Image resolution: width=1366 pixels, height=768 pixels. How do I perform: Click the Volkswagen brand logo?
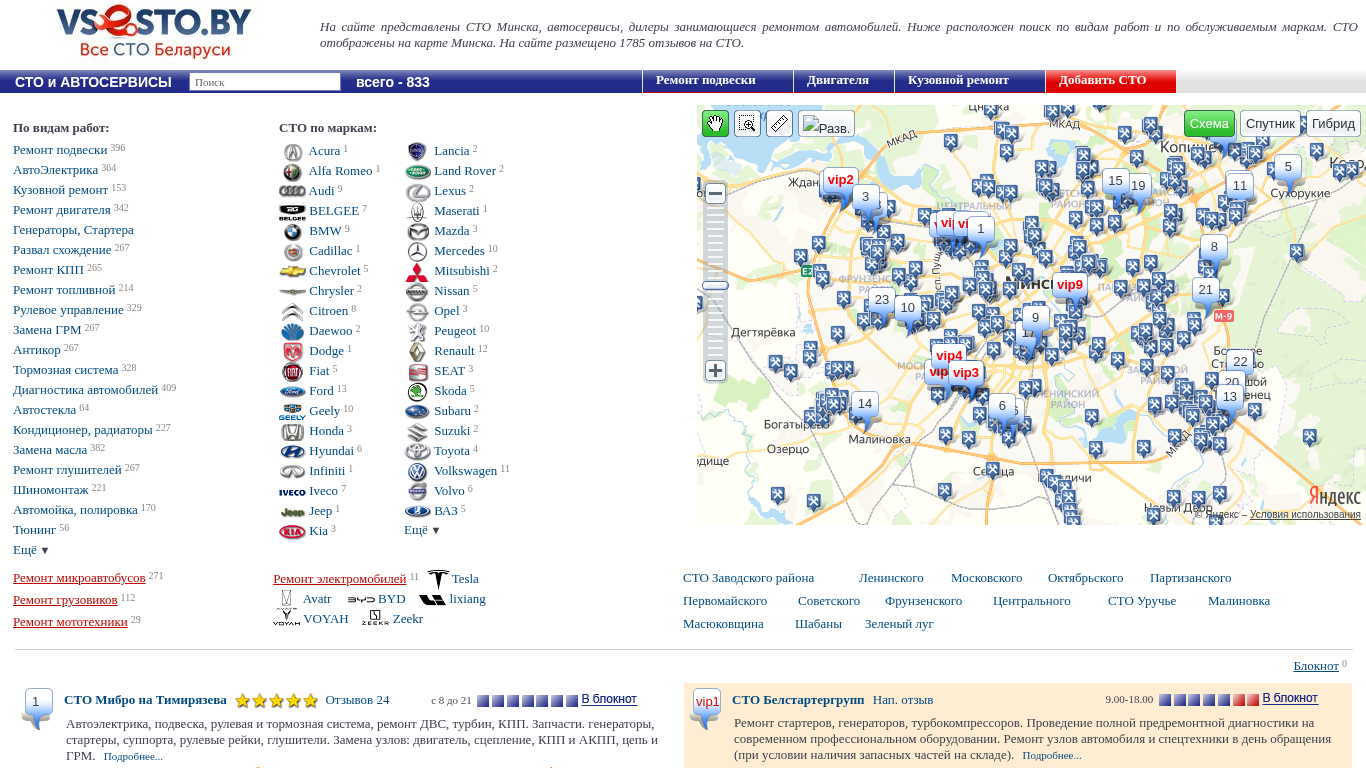(x=417, y=472)
